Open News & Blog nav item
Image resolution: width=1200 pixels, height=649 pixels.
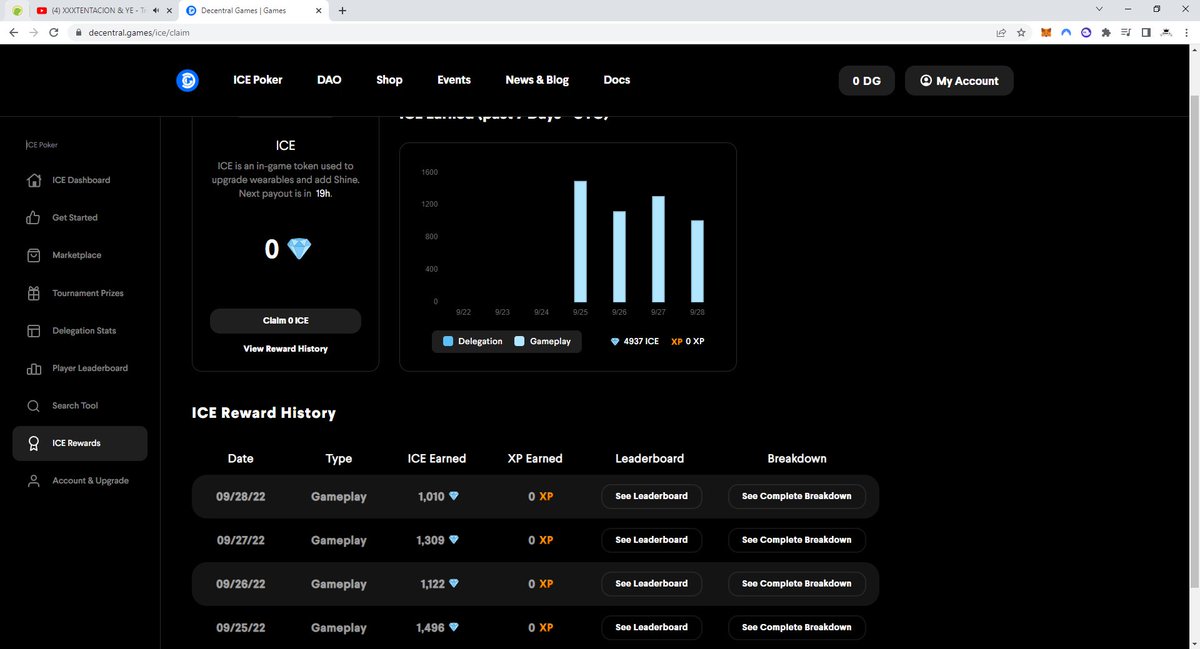(x=537, y=80)
